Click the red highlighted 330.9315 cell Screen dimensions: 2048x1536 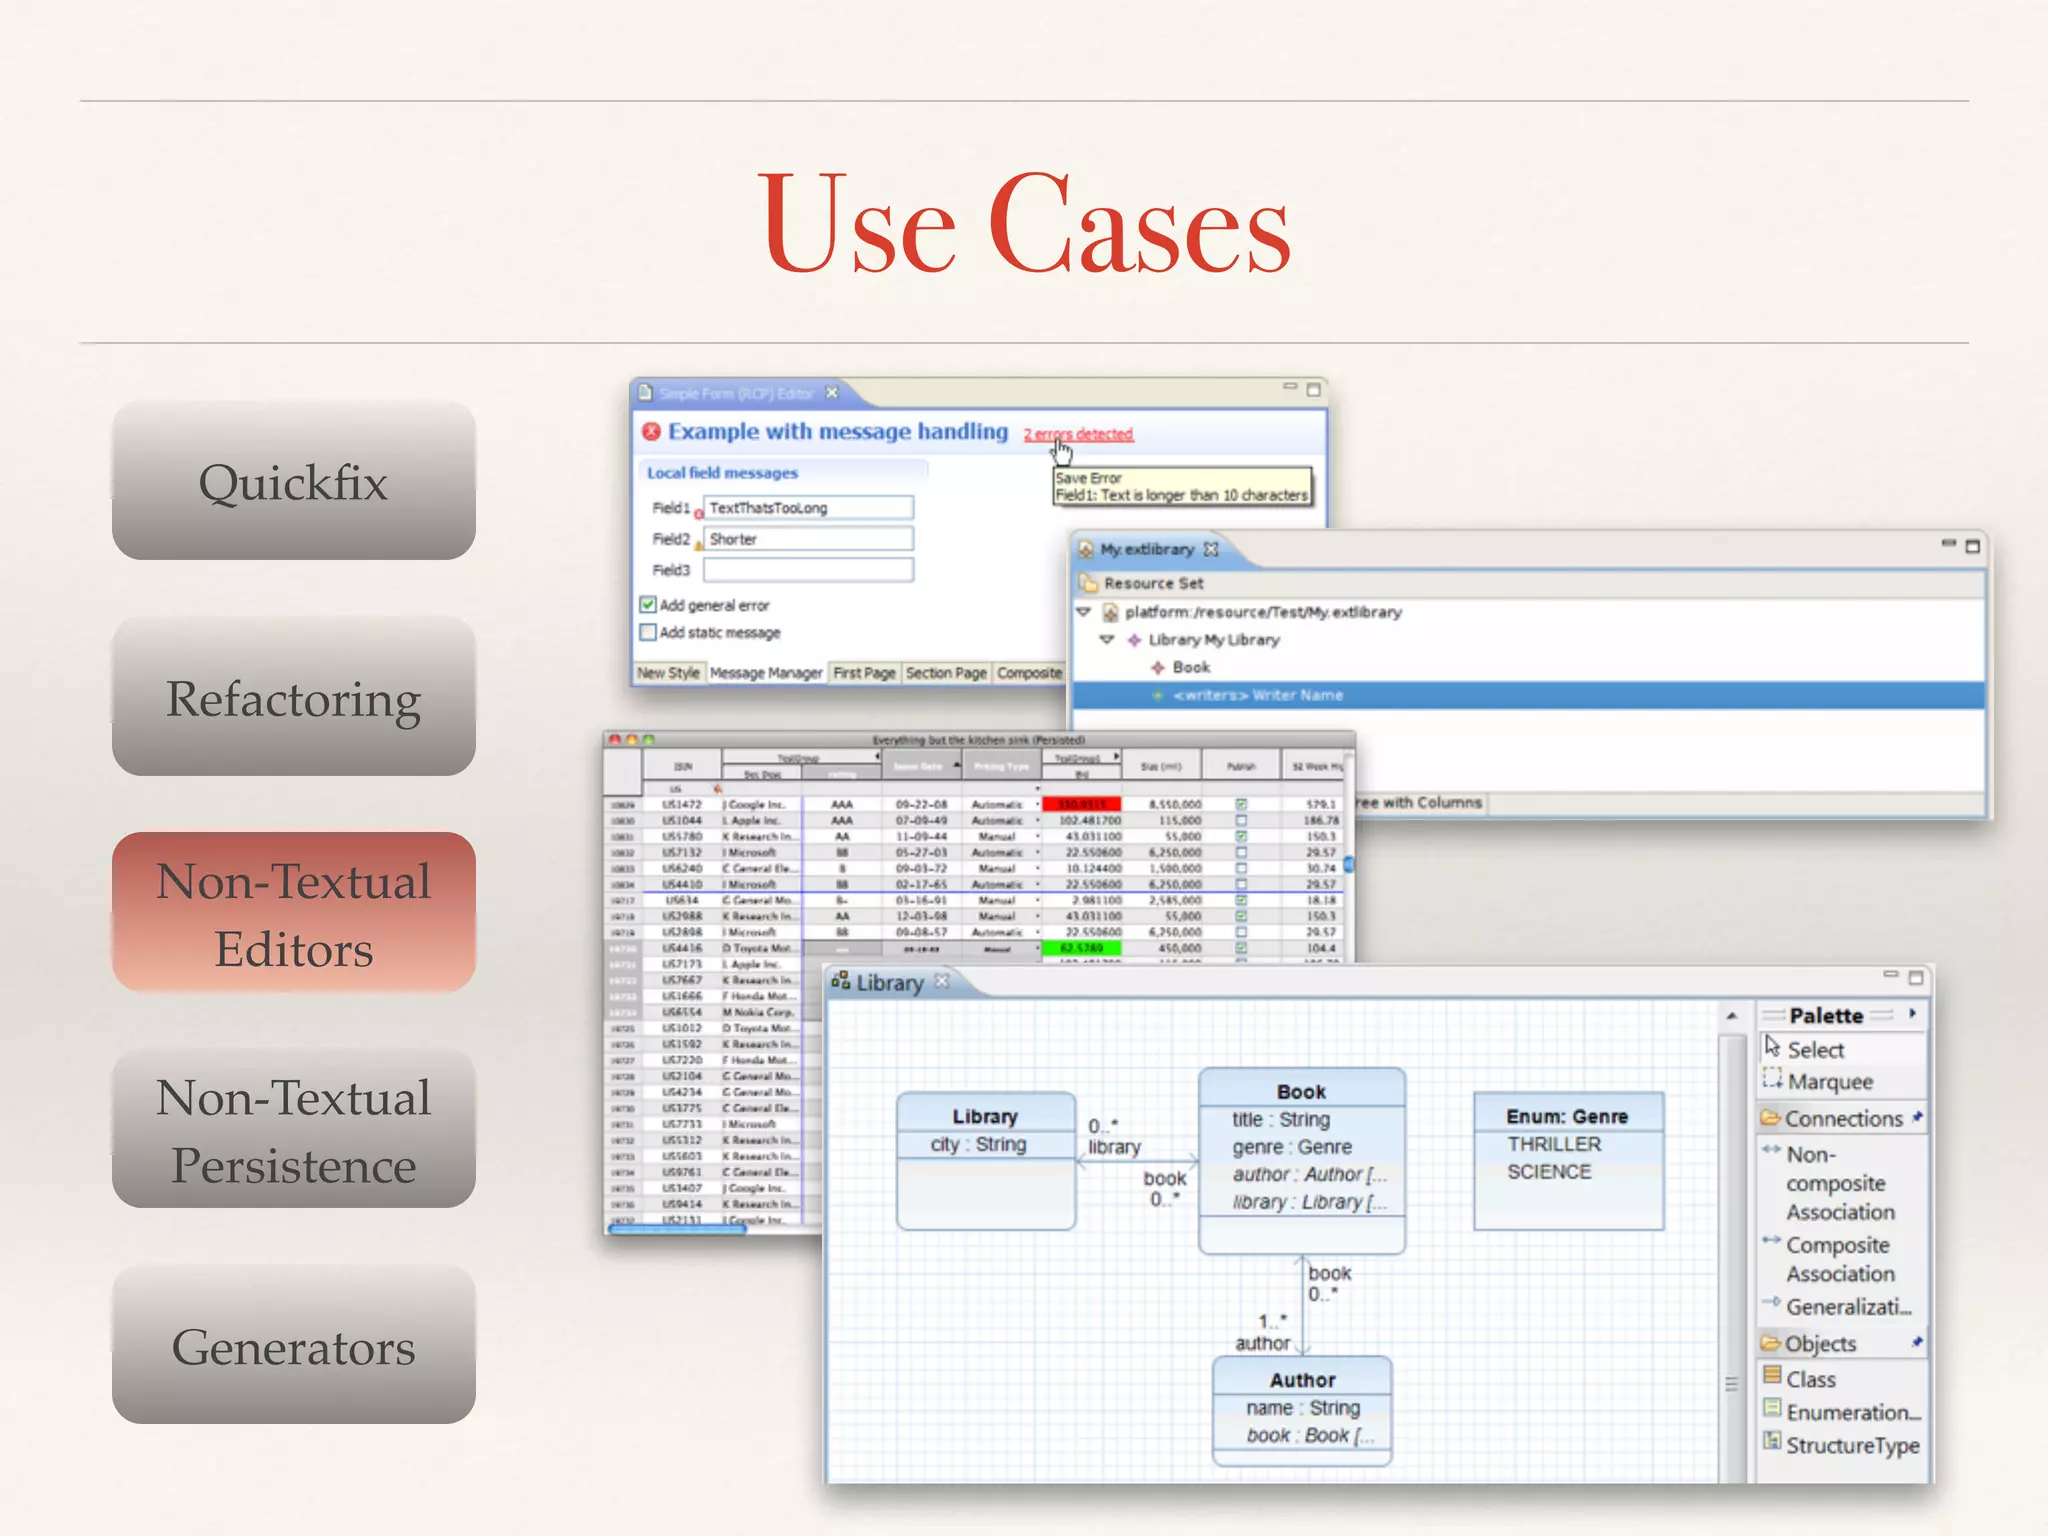[1081, 804]
